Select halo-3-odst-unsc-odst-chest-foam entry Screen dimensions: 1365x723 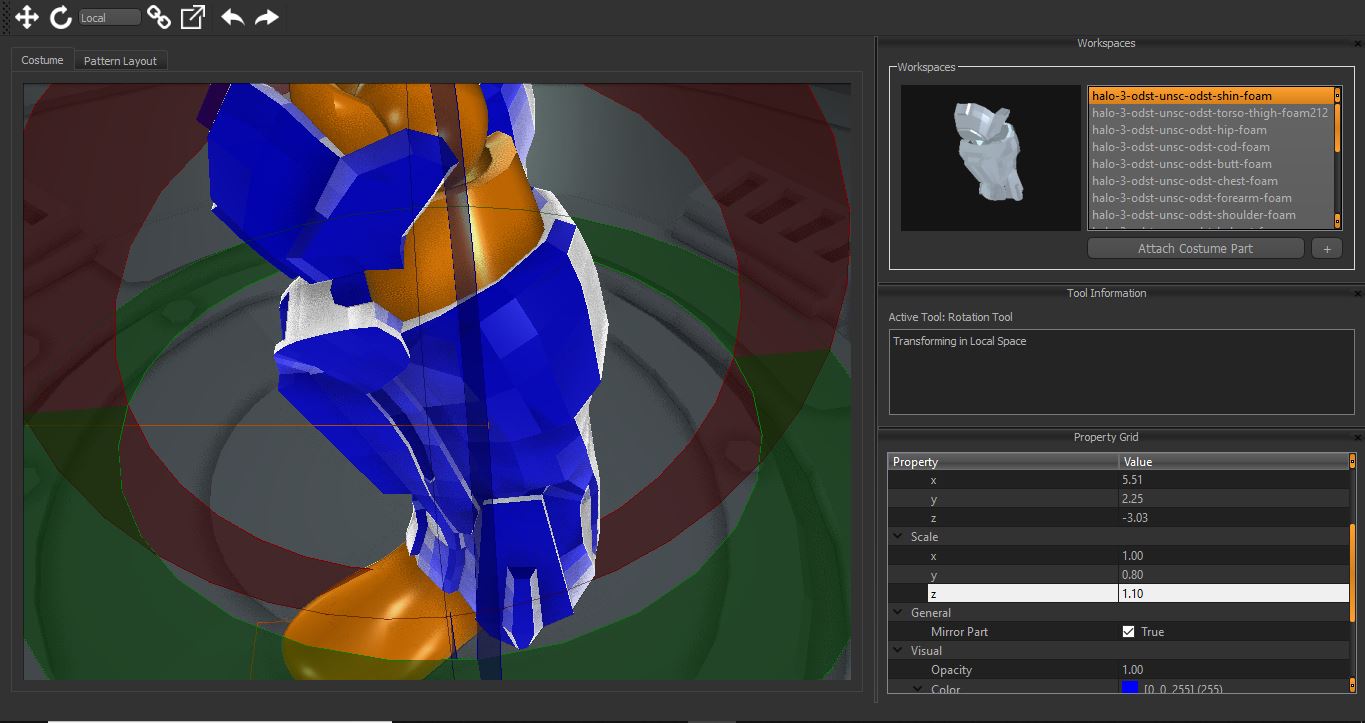coord(1210,181)
